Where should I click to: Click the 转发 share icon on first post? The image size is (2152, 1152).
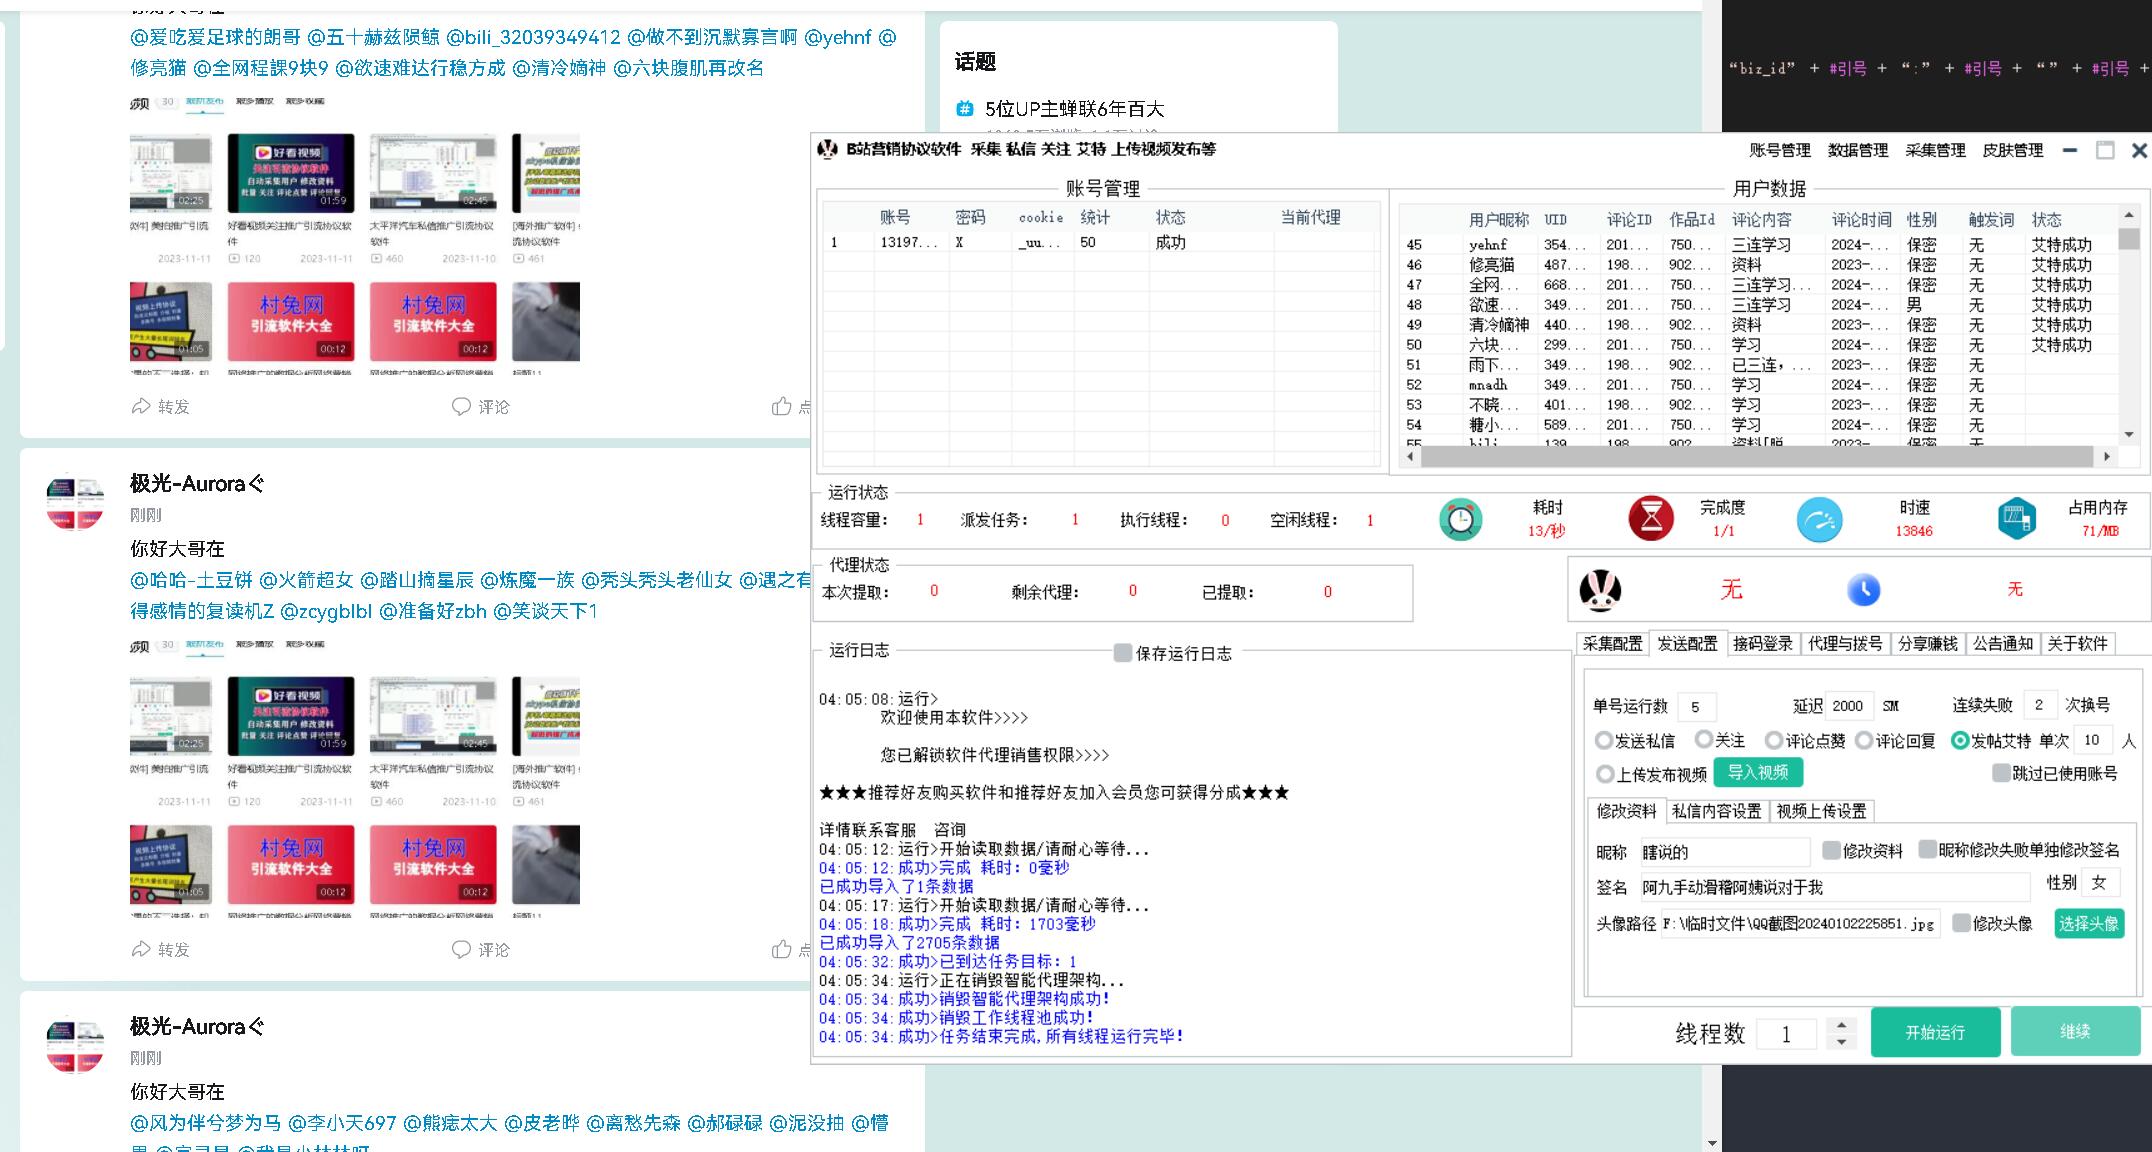coord(141,406)
